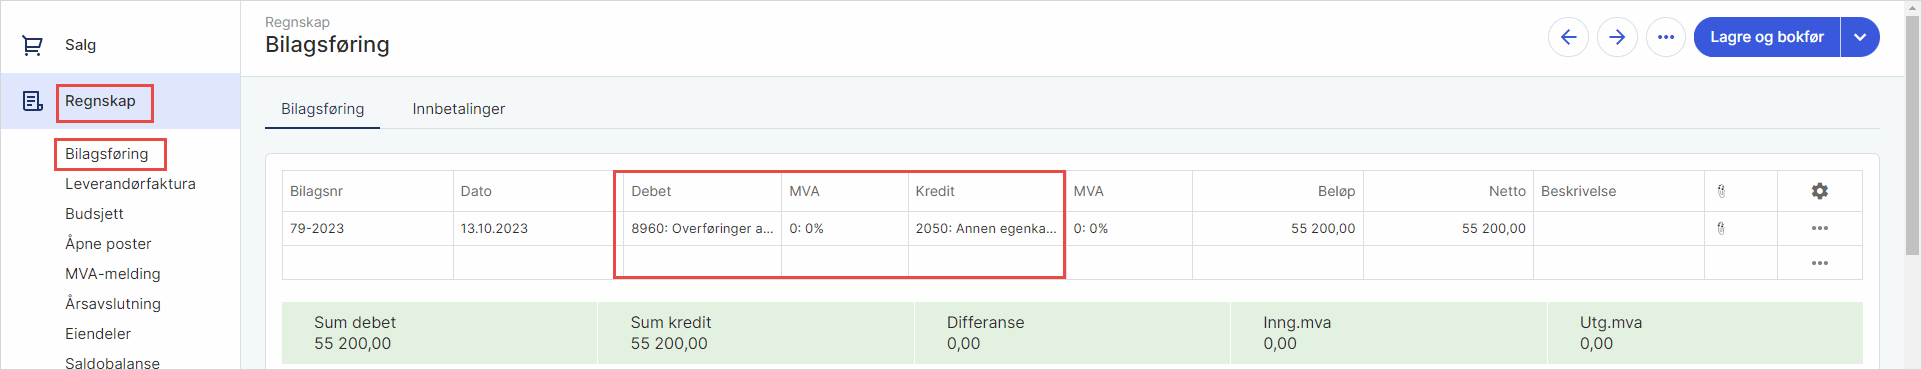1922x370 pixels.
Task: Click the Regnskap ledger icon in sidebar
Action: 33,101
